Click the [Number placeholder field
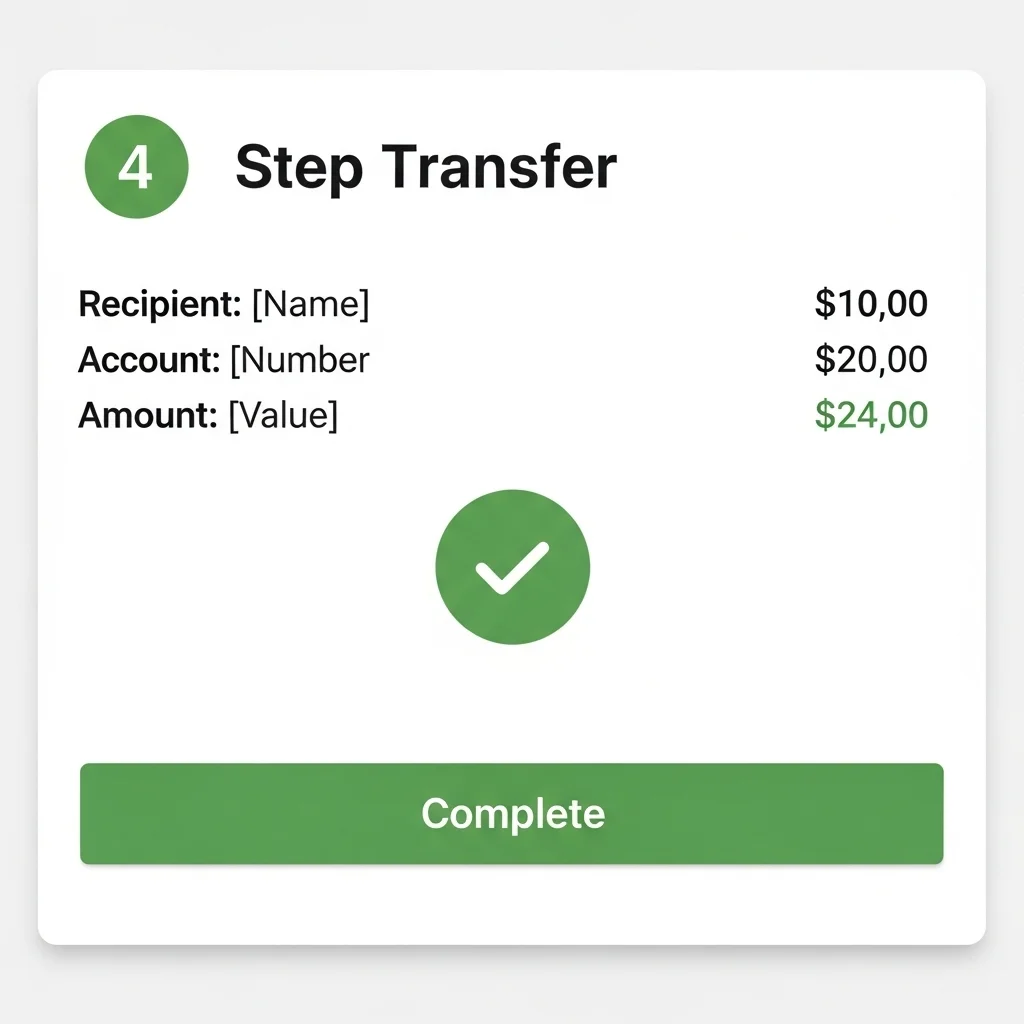The height and width of the screenshot is (1024, 1024). click(299, 360)
